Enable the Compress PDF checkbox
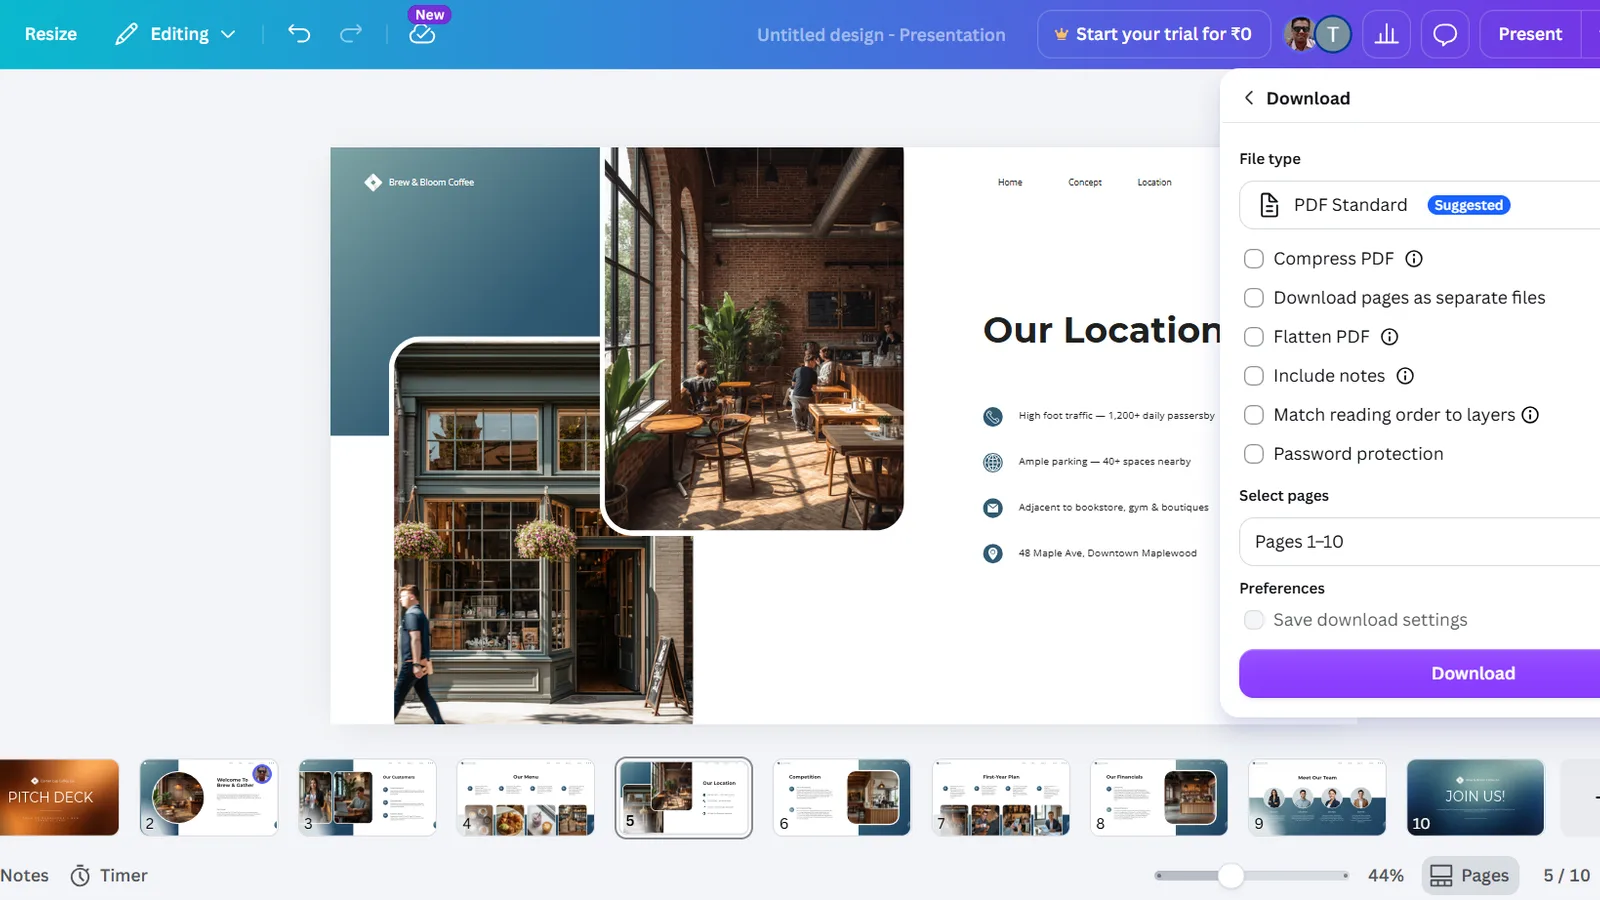 (x=1254, y=259)
